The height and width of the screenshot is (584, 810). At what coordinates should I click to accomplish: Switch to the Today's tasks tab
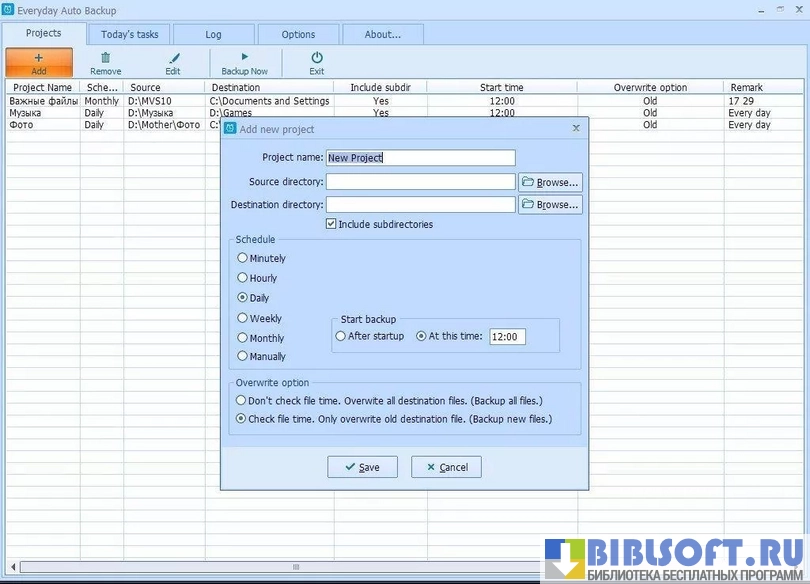129,34
